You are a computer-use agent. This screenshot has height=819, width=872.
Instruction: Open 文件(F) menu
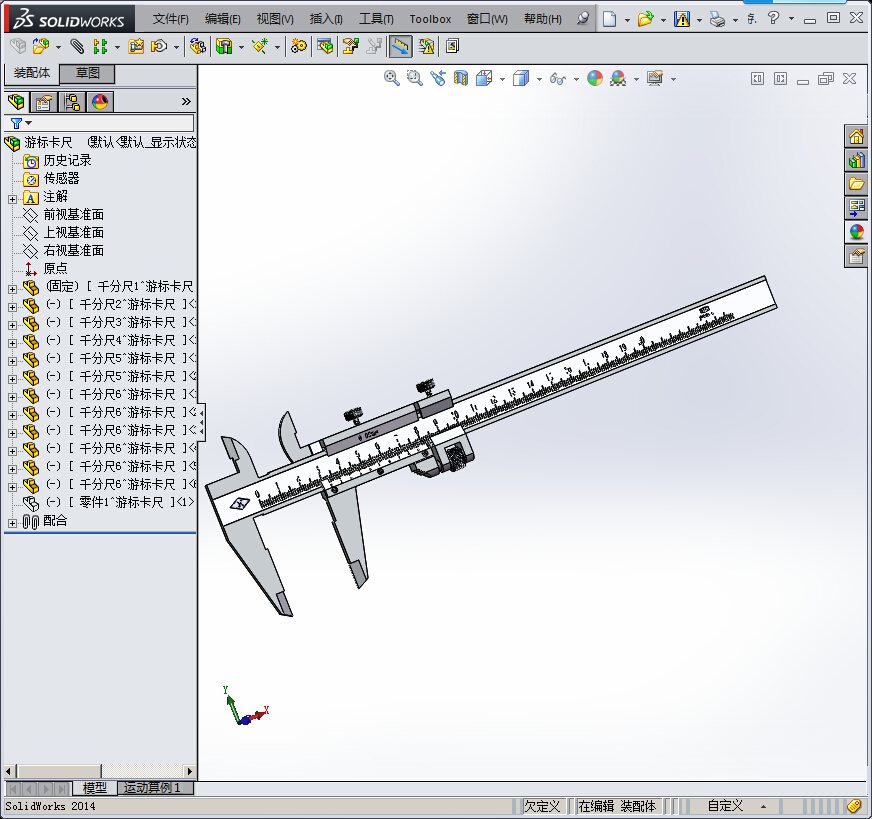pos(171,19)
